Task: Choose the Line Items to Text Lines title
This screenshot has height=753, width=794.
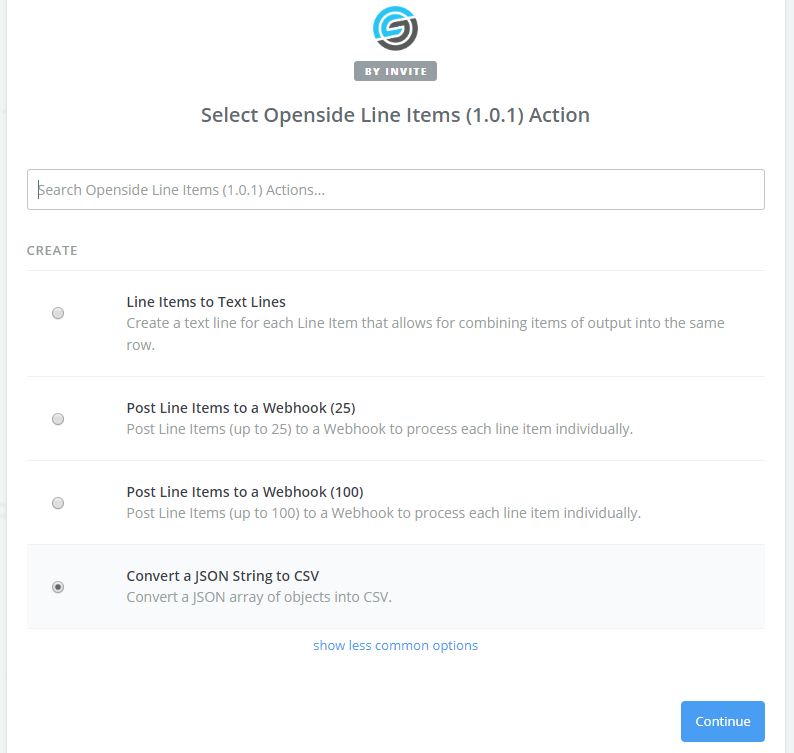Action: [206, 302]
